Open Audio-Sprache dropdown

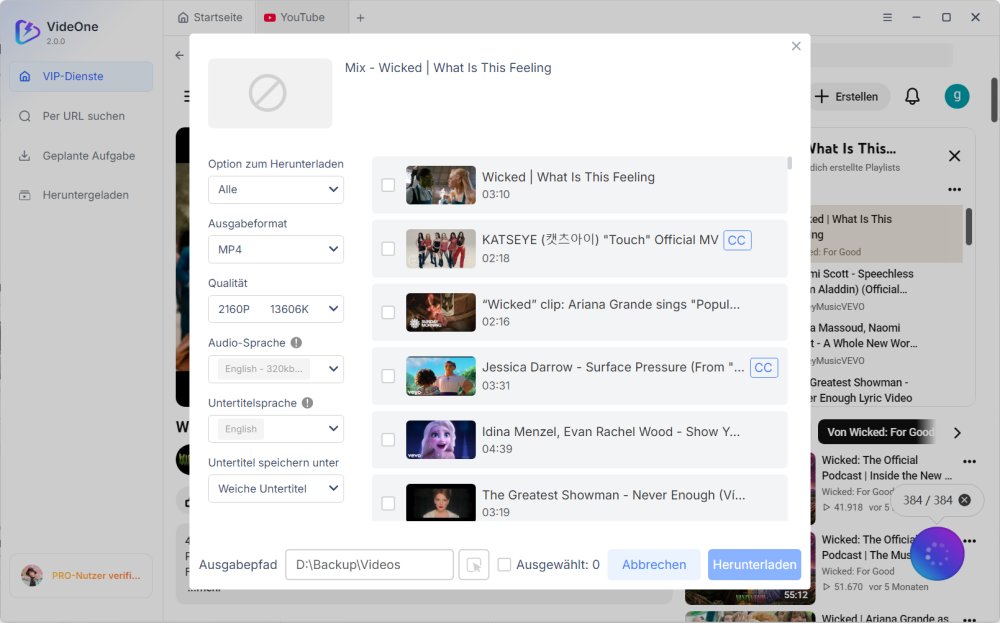click(276, 369)
